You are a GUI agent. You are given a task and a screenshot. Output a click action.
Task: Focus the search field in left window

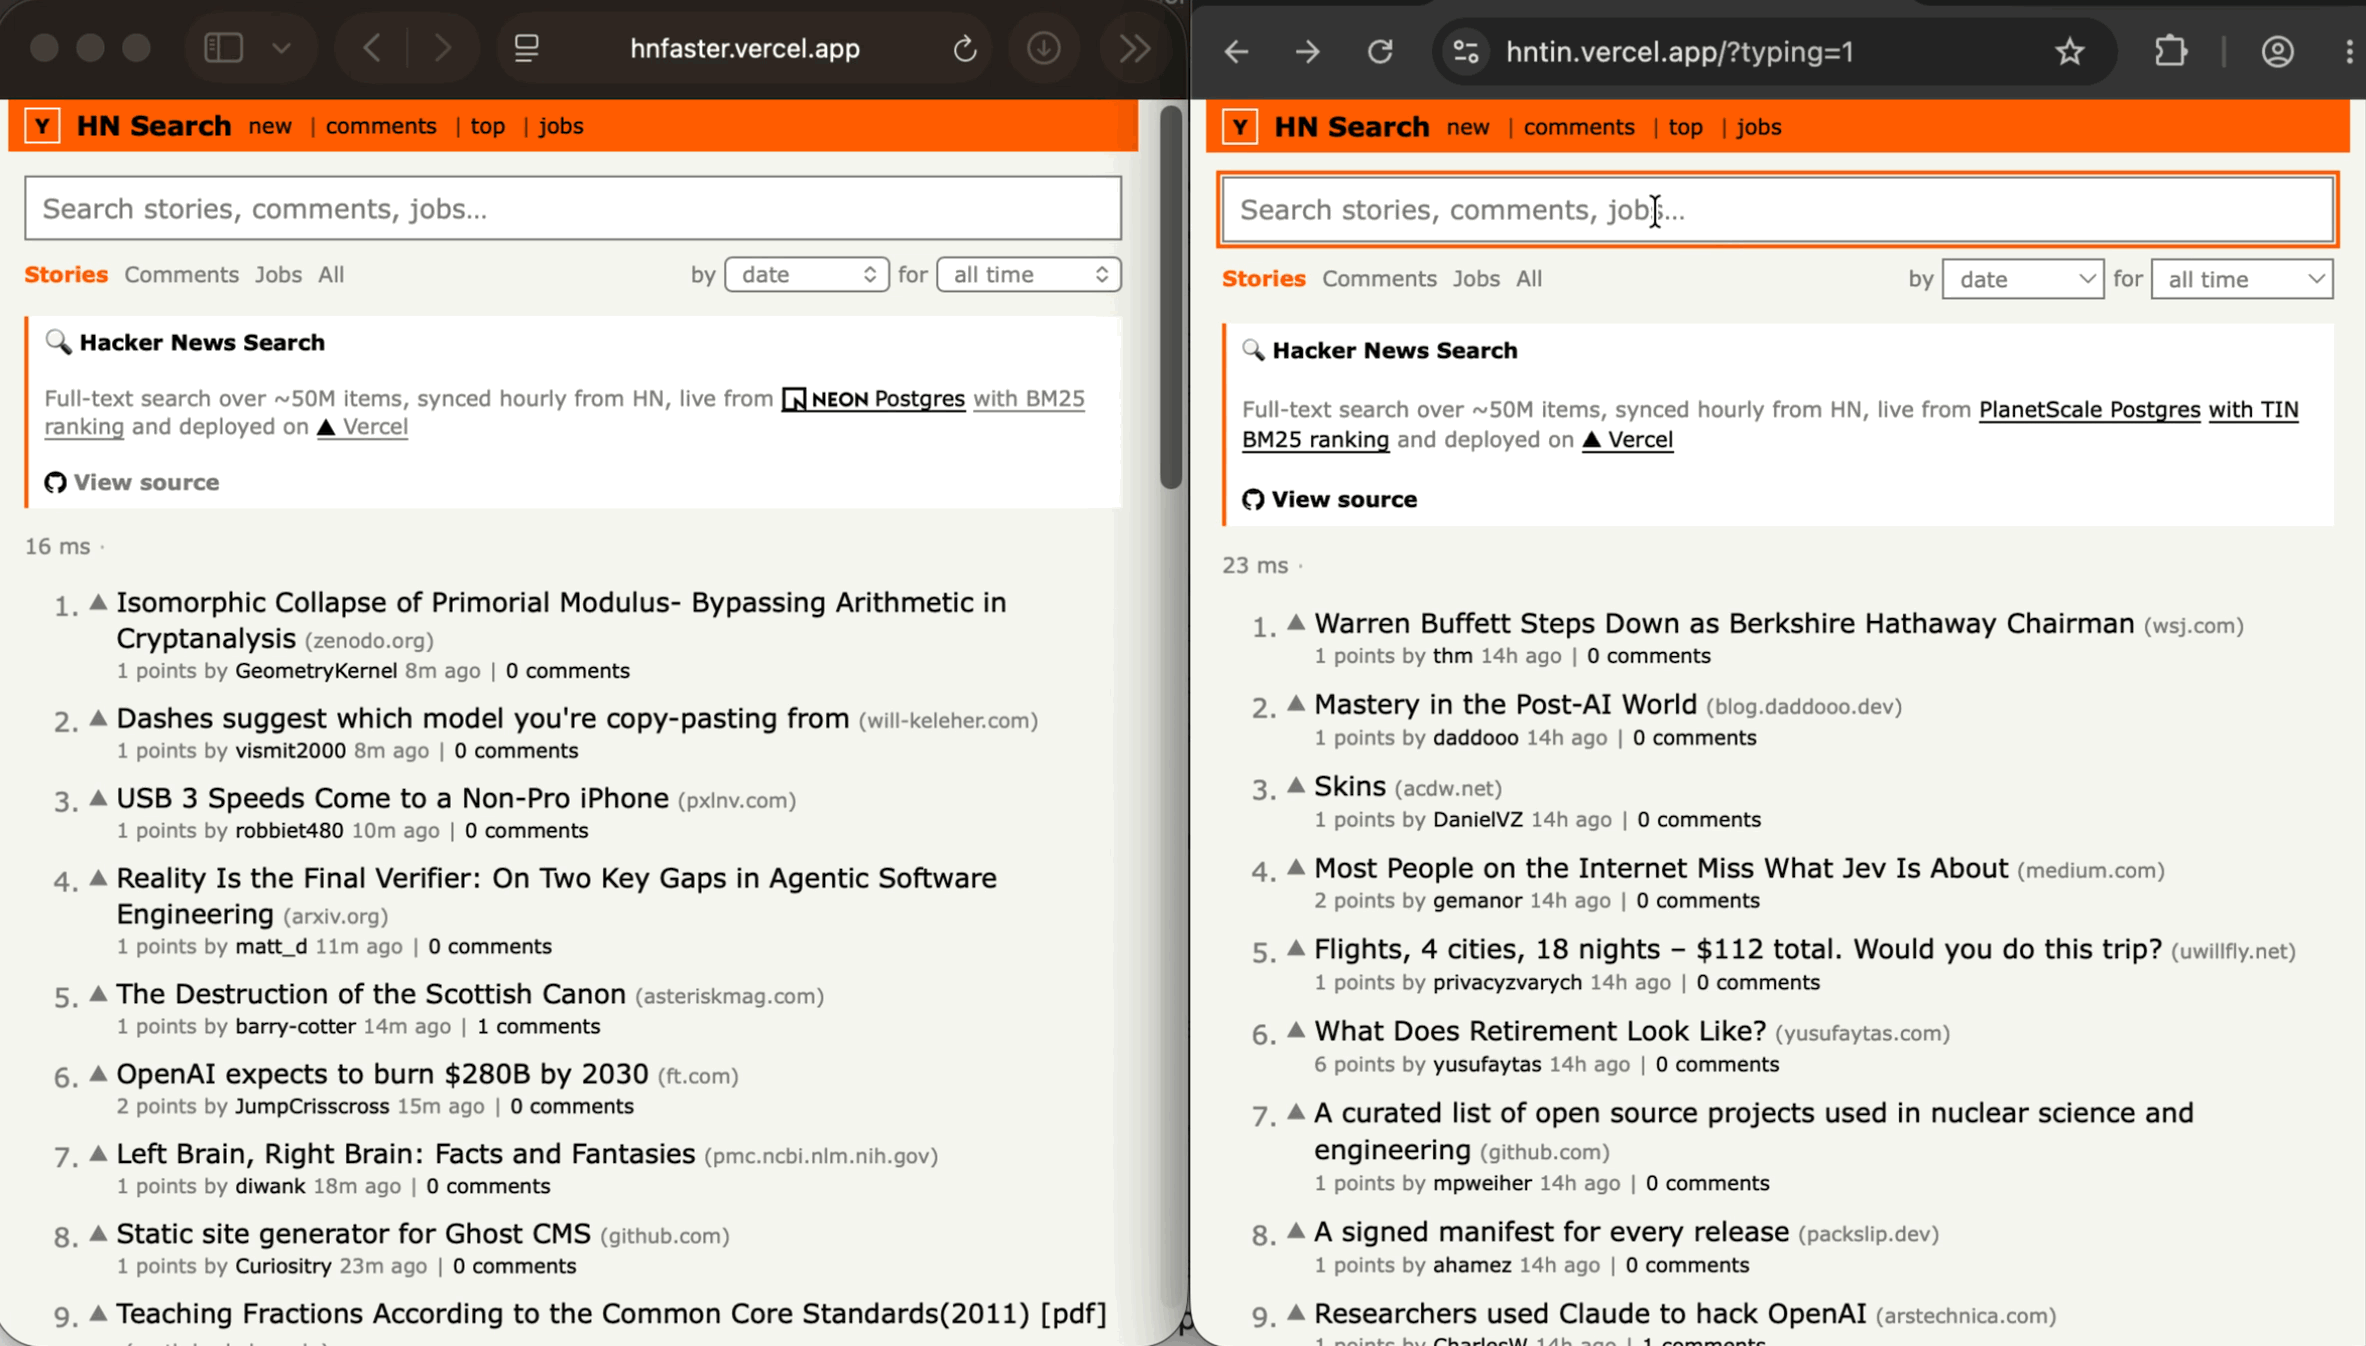click(573, 208)
